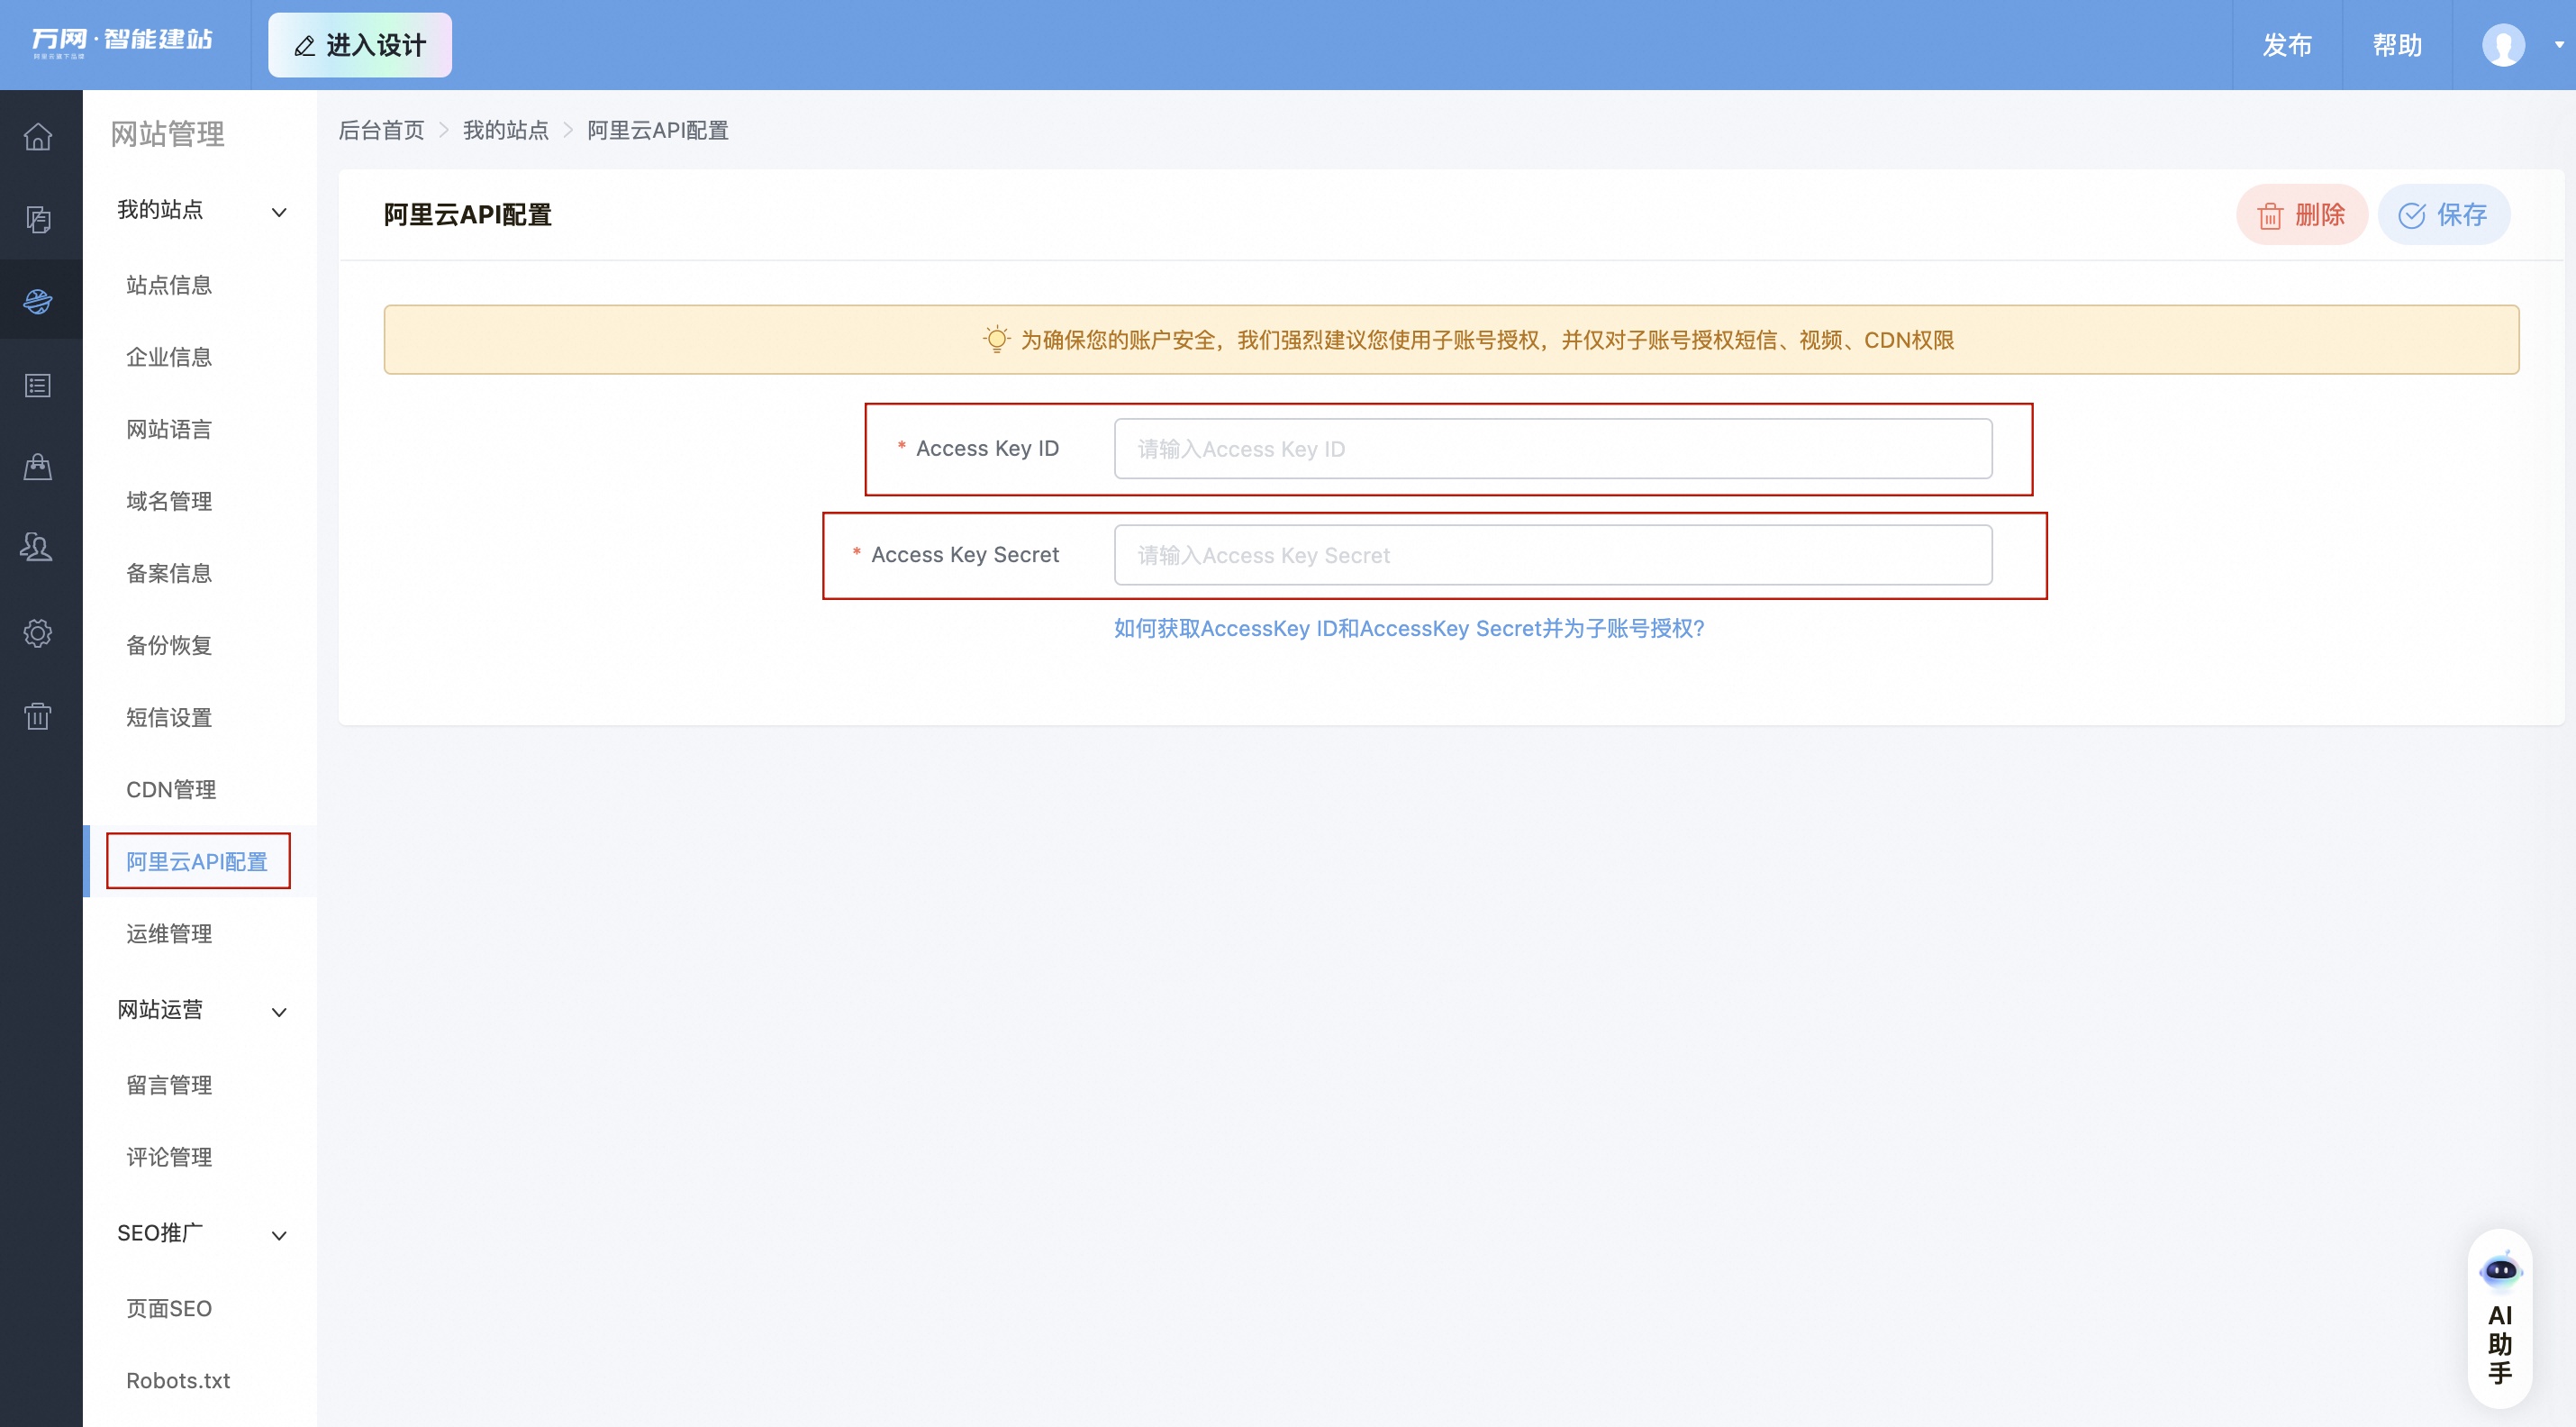Open the content list icon in rail
This screenshot has width=2576, height=1427.
pos(38,385)
